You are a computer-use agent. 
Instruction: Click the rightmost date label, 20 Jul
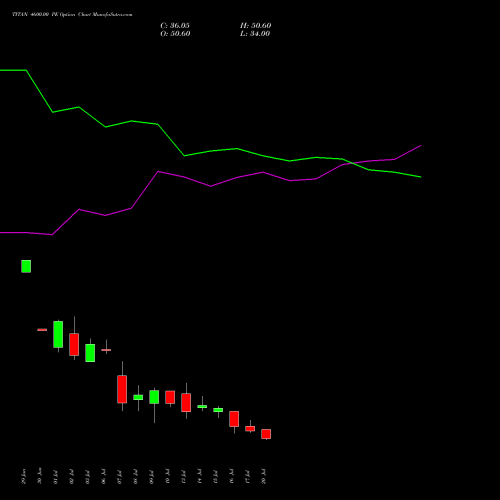click(x=264, y=476)
